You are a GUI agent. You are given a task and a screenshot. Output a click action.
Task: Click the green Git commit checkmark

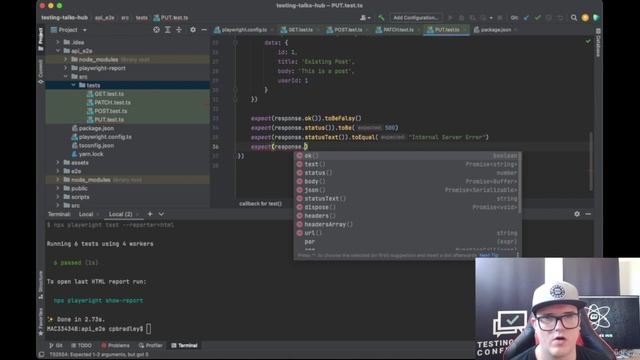(x=538, y=18)
